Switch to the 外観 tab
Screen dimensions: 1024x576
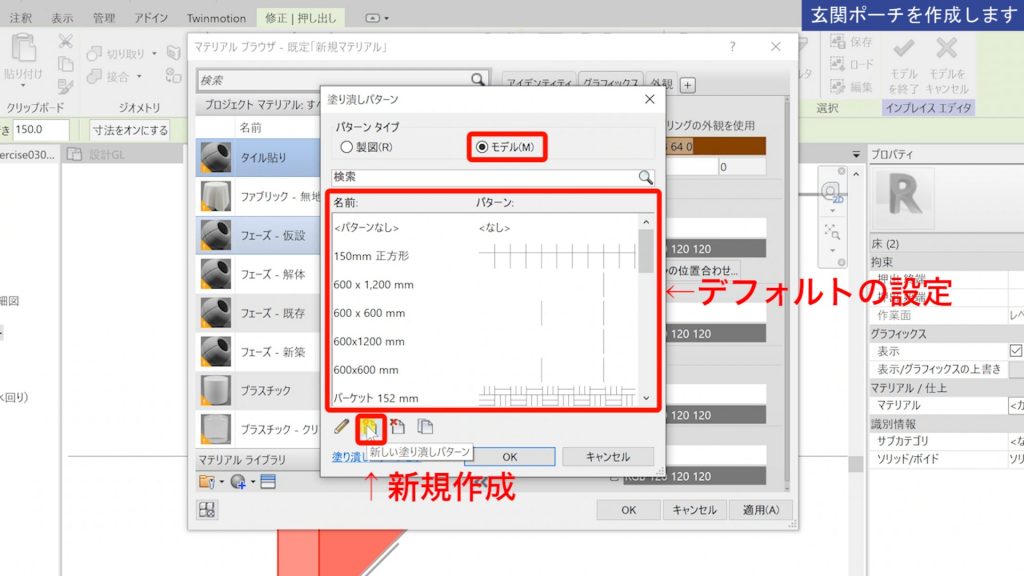click(x=661, y=84)
